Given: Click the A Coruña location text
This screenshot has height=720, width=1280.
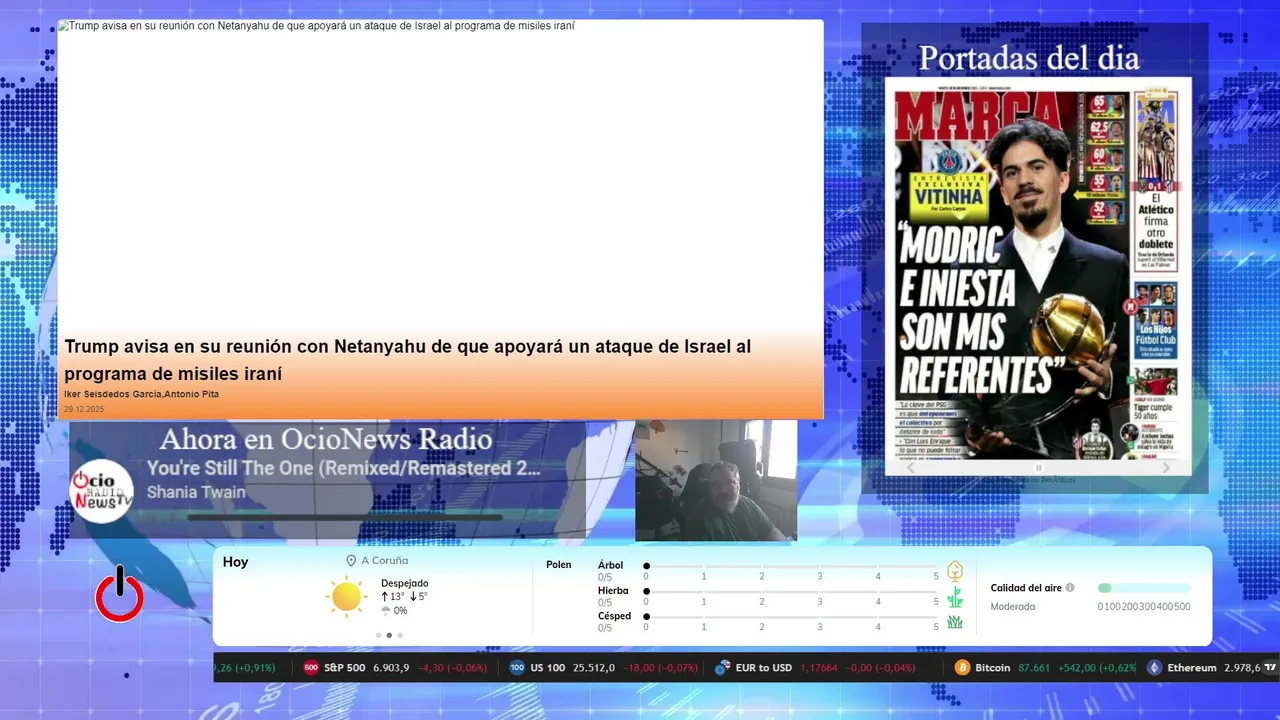Looking at the screenshot, I should pos(384,561).
